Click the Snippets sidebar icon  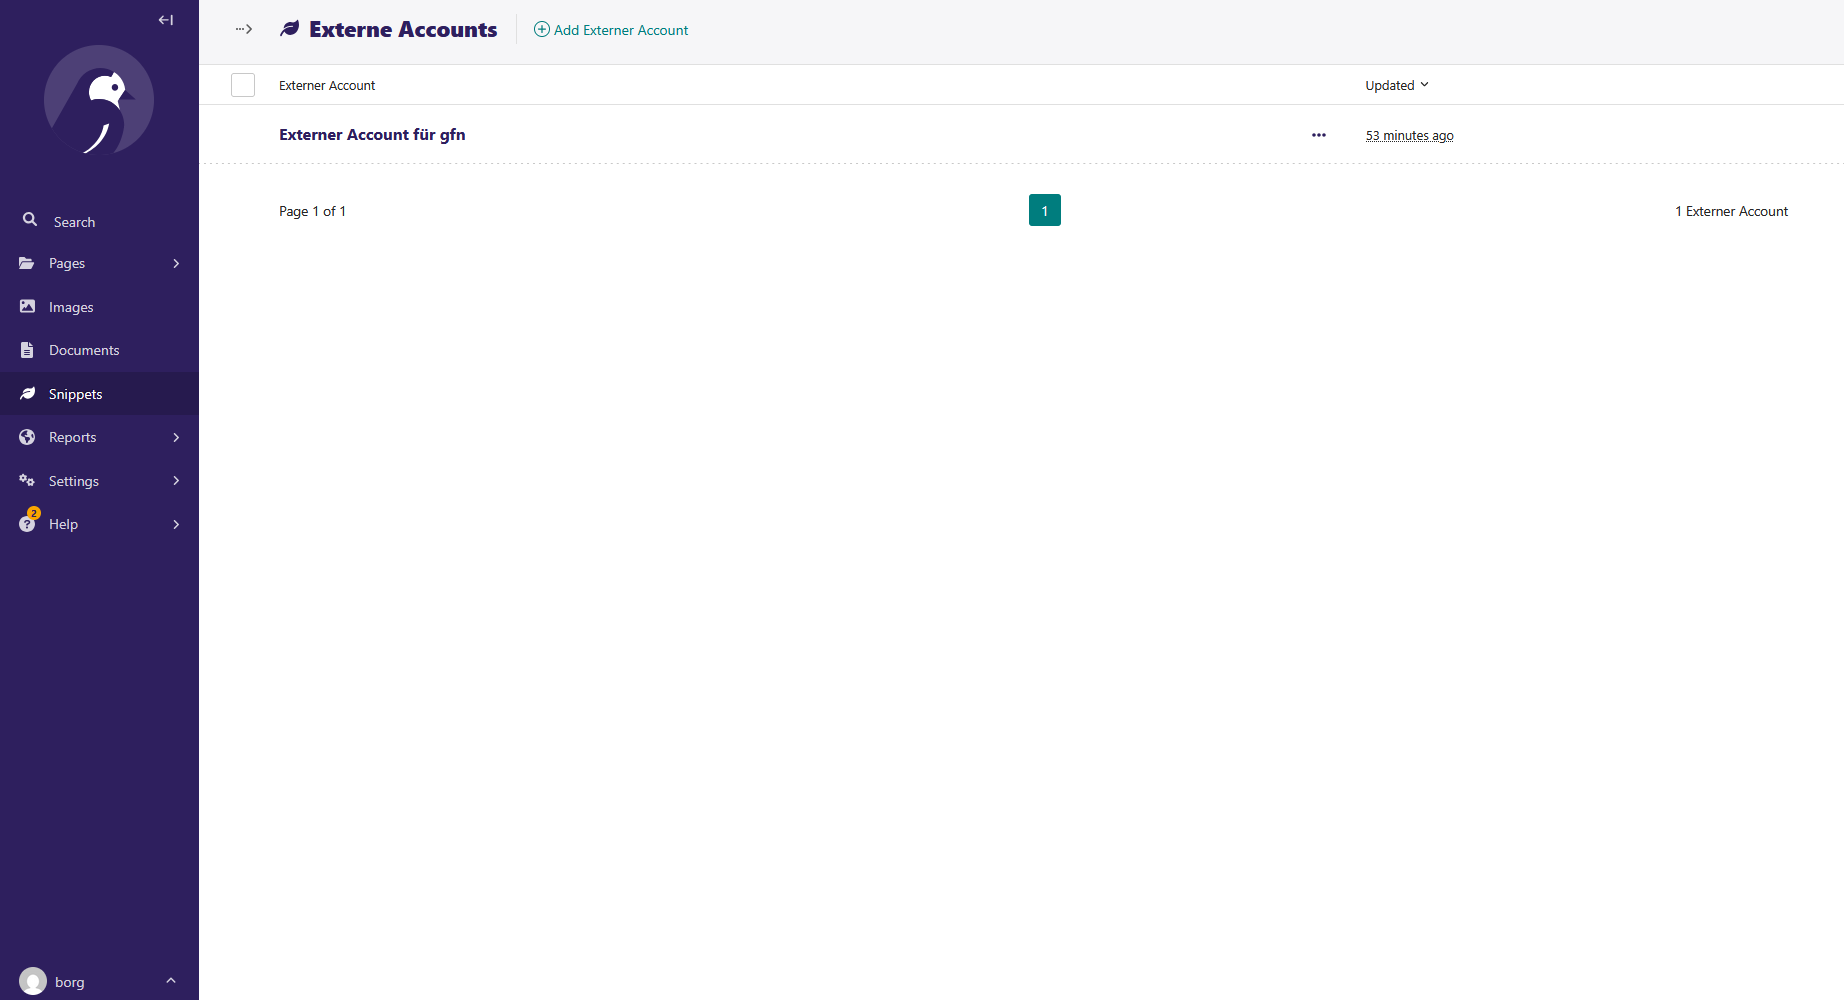pyautogui.click(x=28, y=393)
